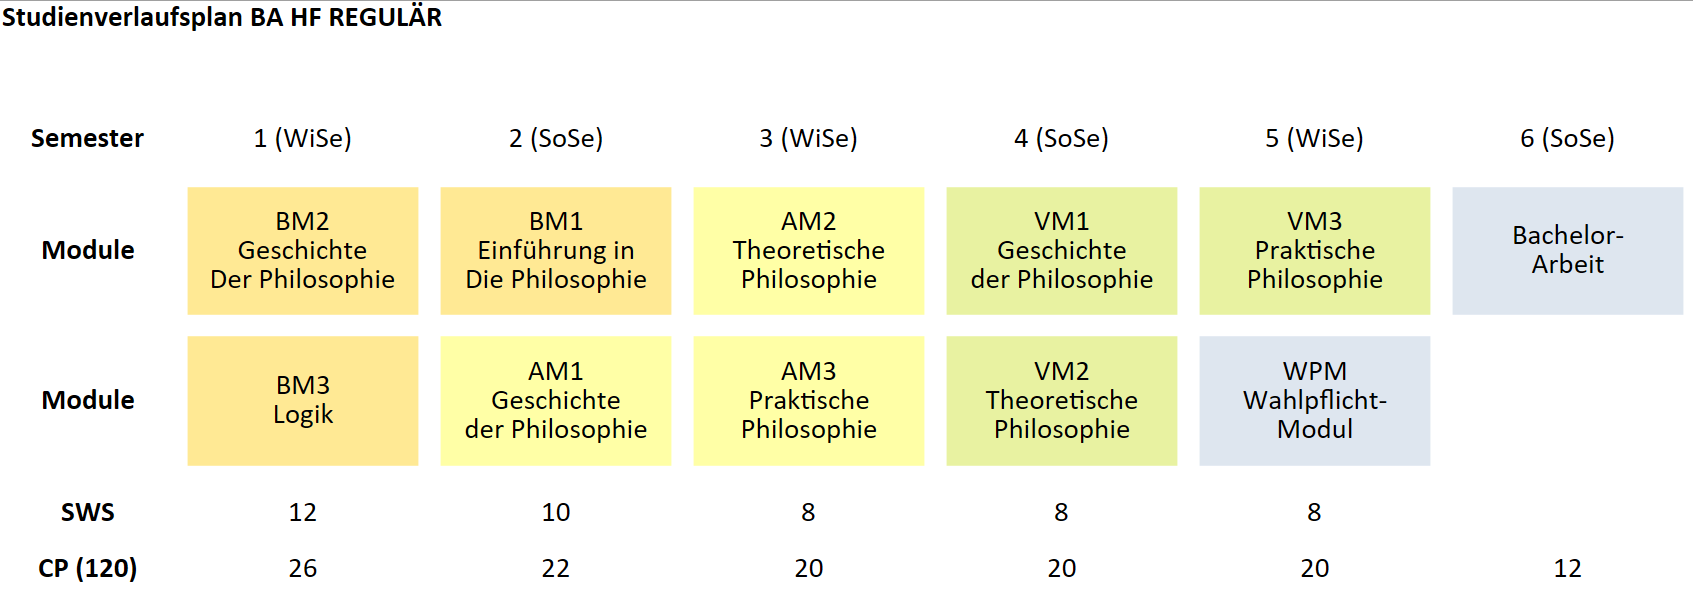Click the BM2 Geschichte der Philosophie module box
The image size is (1693, 595).
pyautogui.click(x=303, y=251)
